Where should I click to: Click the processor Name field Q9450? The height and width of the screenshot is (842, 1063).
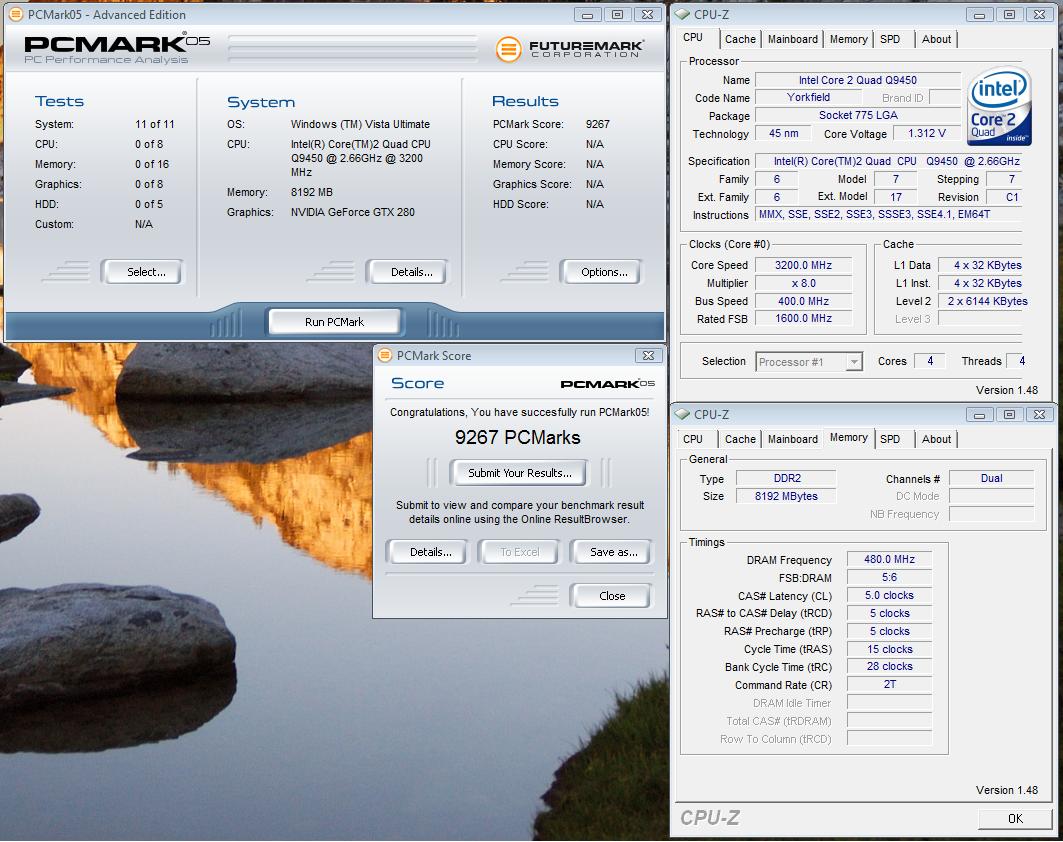858,81
